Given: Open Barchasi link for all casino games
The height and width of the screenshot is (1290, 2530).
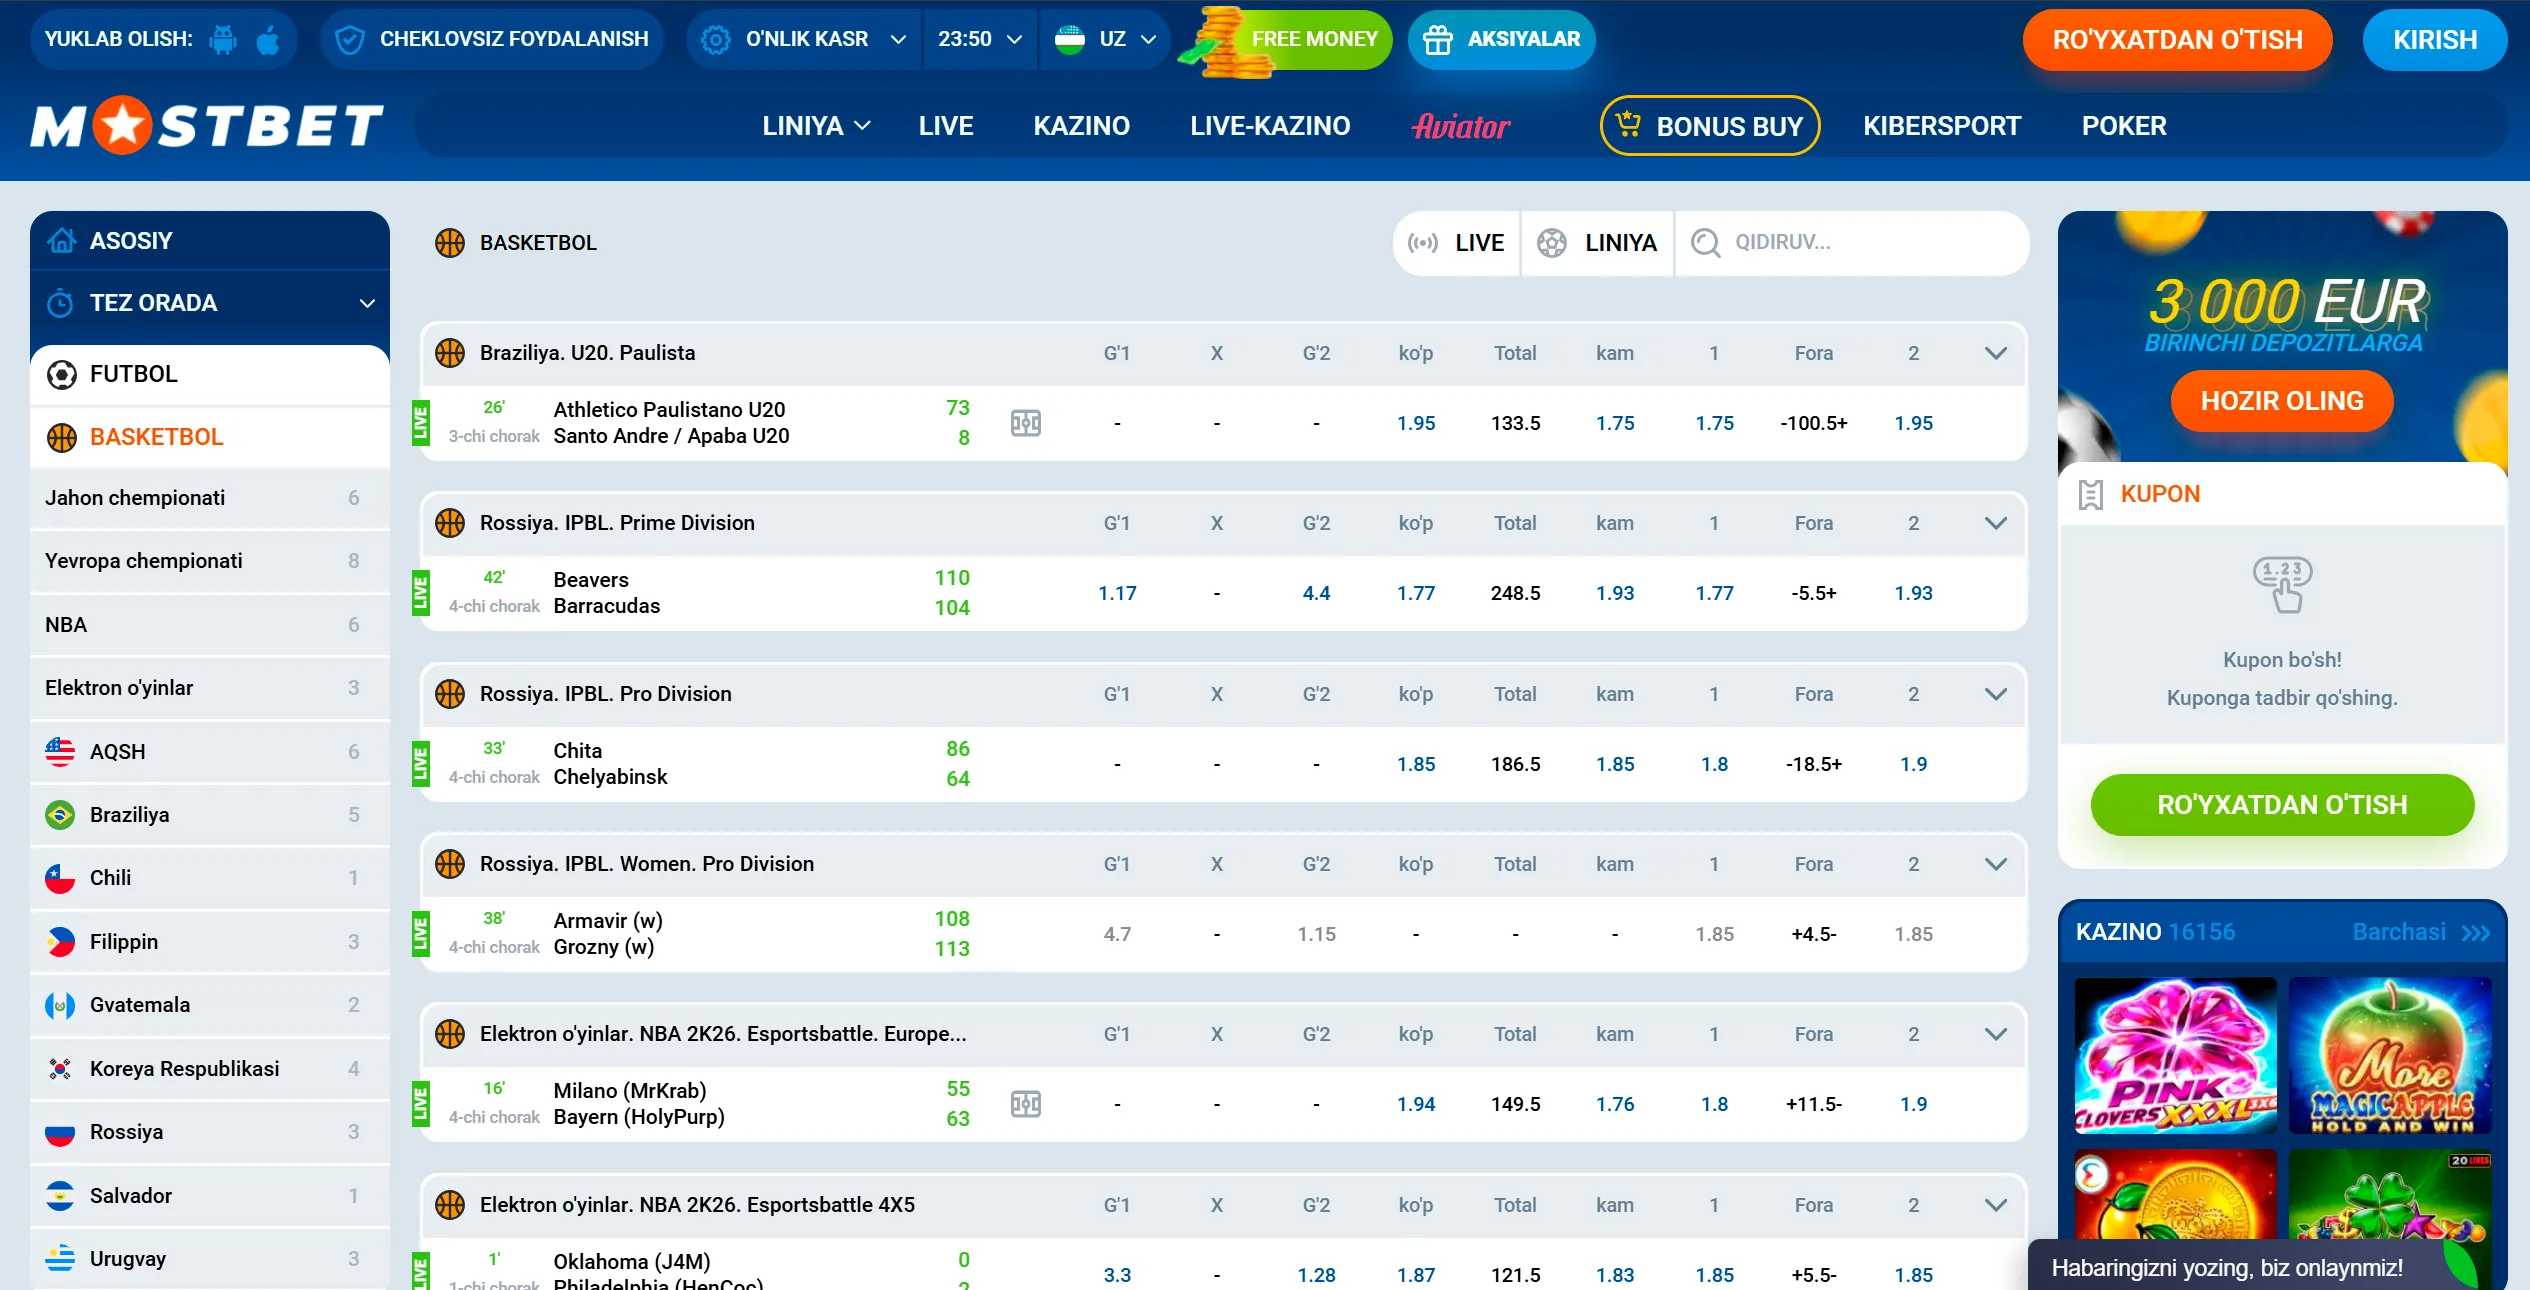Looking at the screenshot, I should (2421, 932).
